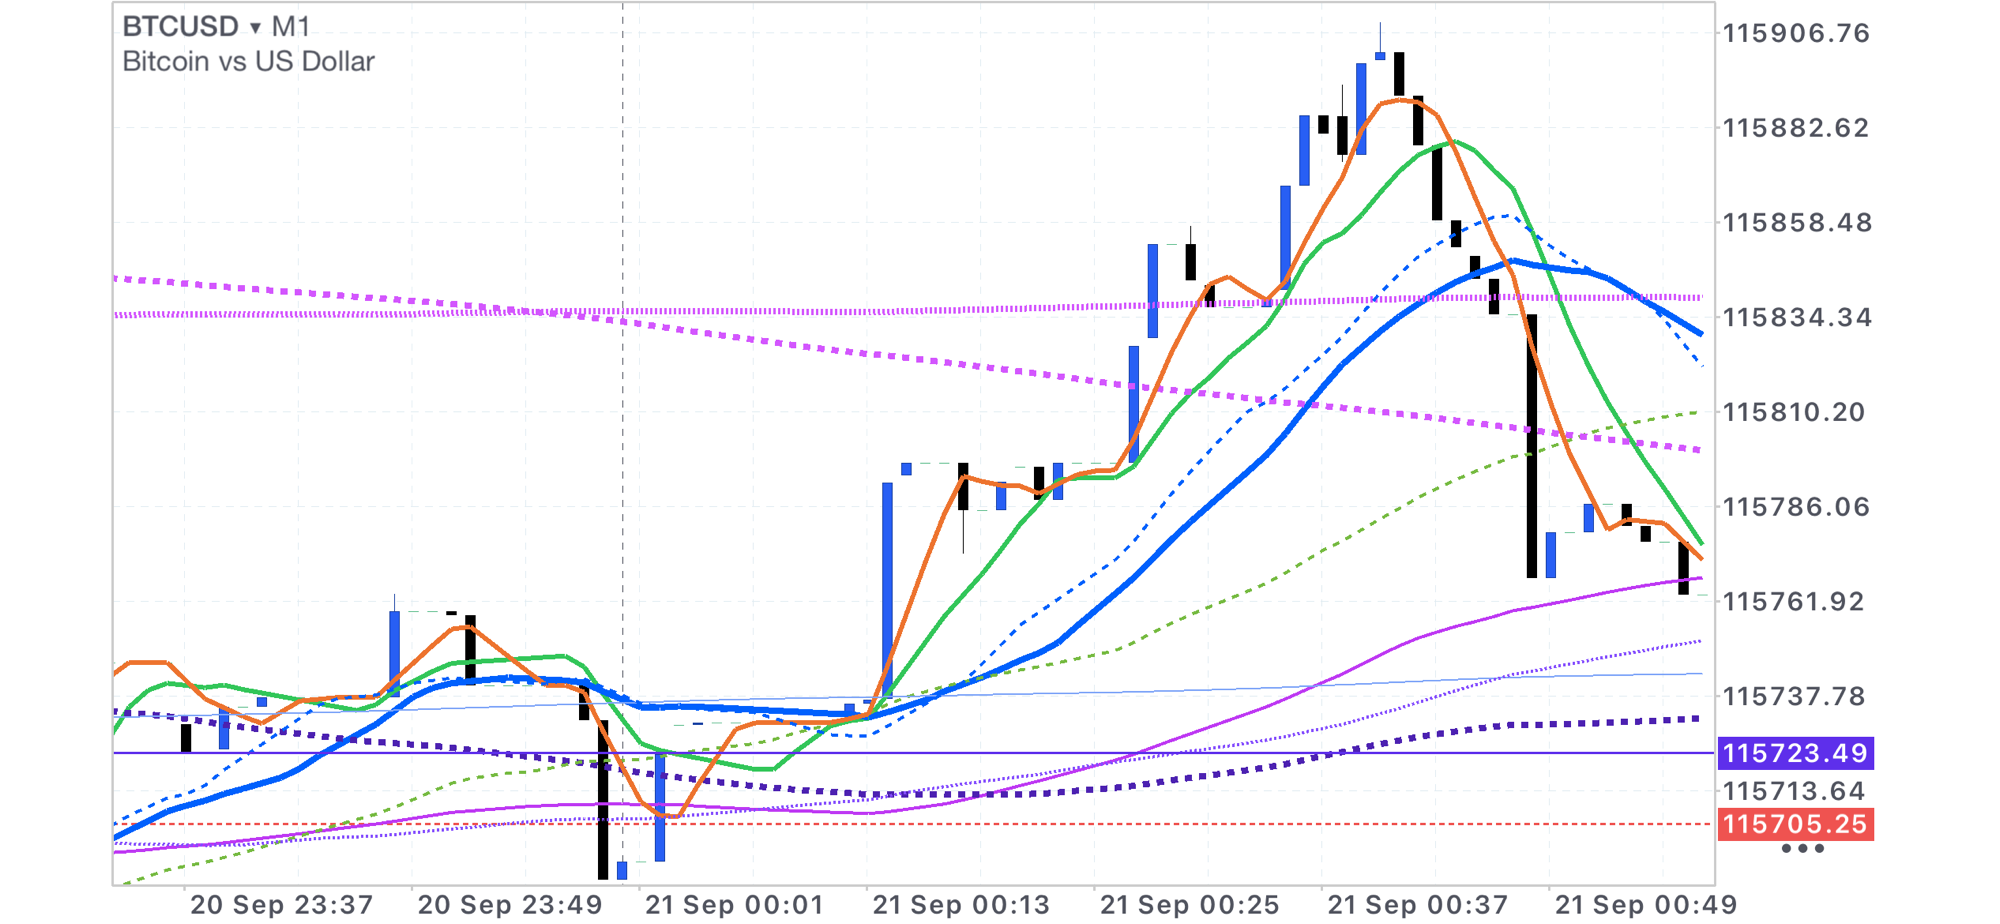Open the dropdown arrow beside BTCUSD
The height and width of the screenshot is (924, 2000).
256,28
